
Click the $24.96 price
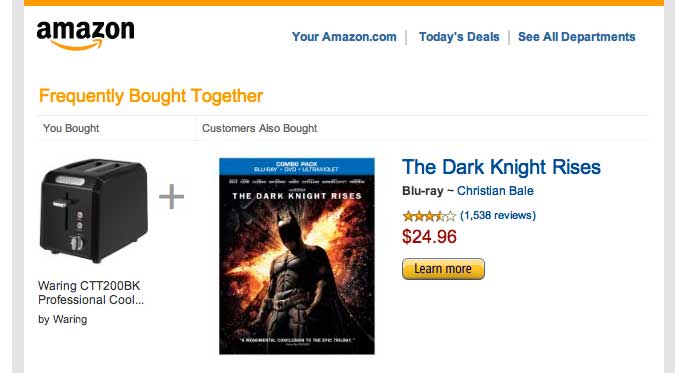click(429, 237)
